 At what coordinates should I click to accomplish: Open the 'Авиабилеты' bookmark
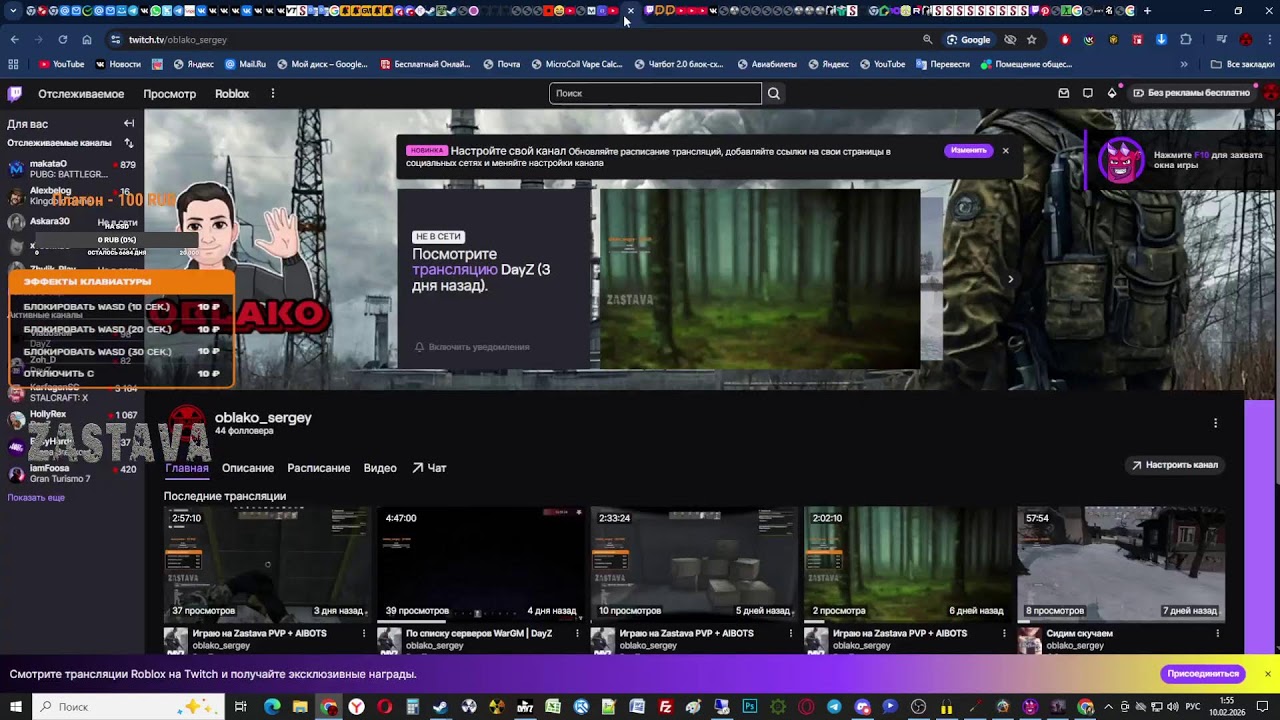click(767, 64)
